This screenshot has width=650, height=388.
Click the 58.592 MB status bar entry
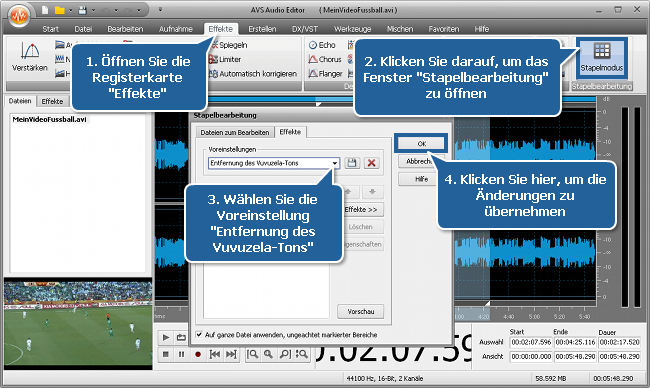pos(551,378)
